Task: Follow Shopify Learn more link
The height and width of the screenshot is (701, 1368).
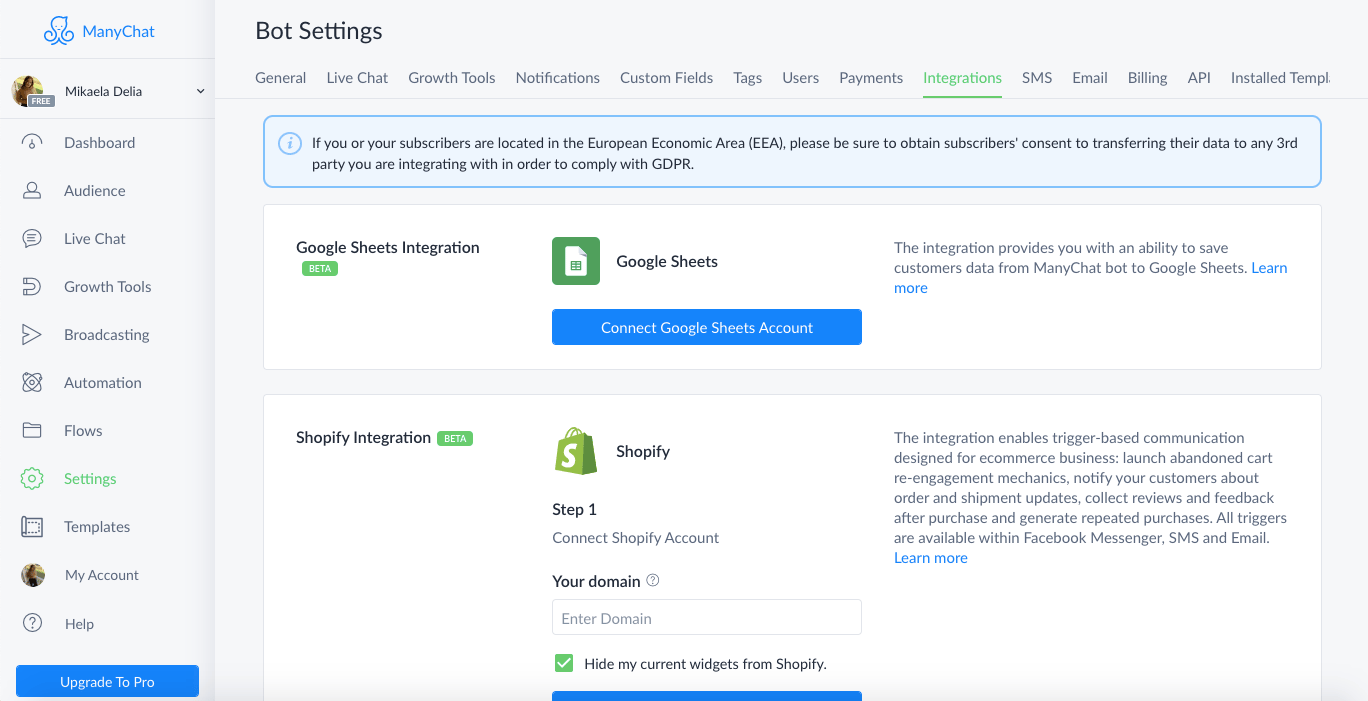Action: pyautogui.click(x=931, y=557)
